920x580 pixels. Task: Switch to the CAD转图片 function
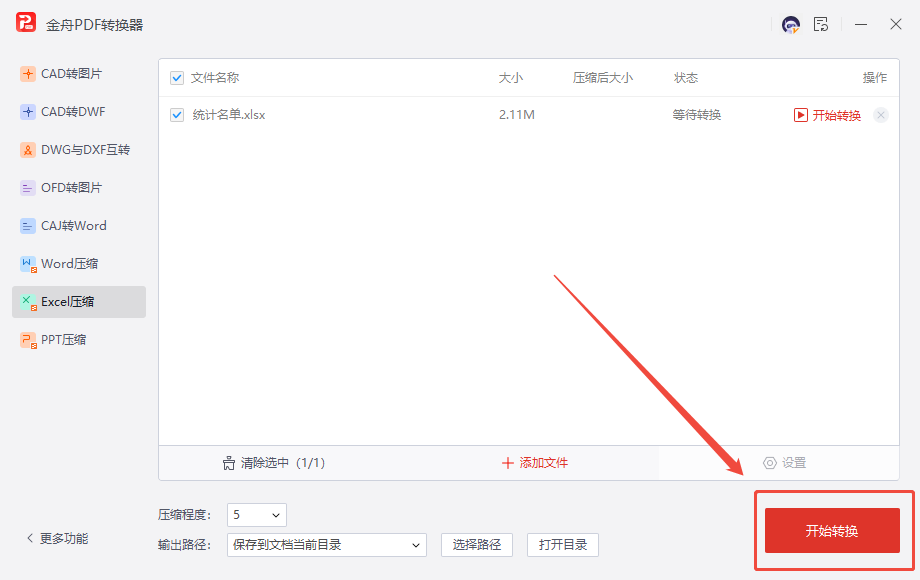click(79, 74)
